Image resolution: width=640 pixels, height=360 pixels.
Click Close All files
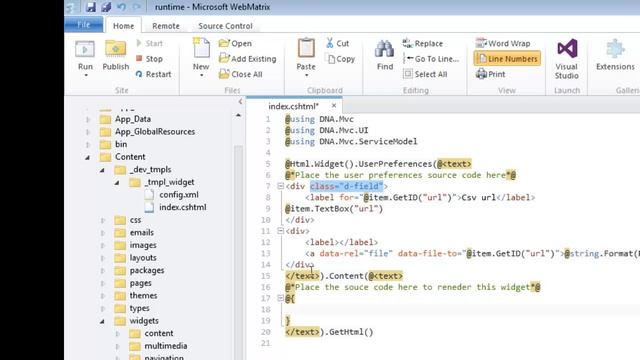[x=241, y=74]
